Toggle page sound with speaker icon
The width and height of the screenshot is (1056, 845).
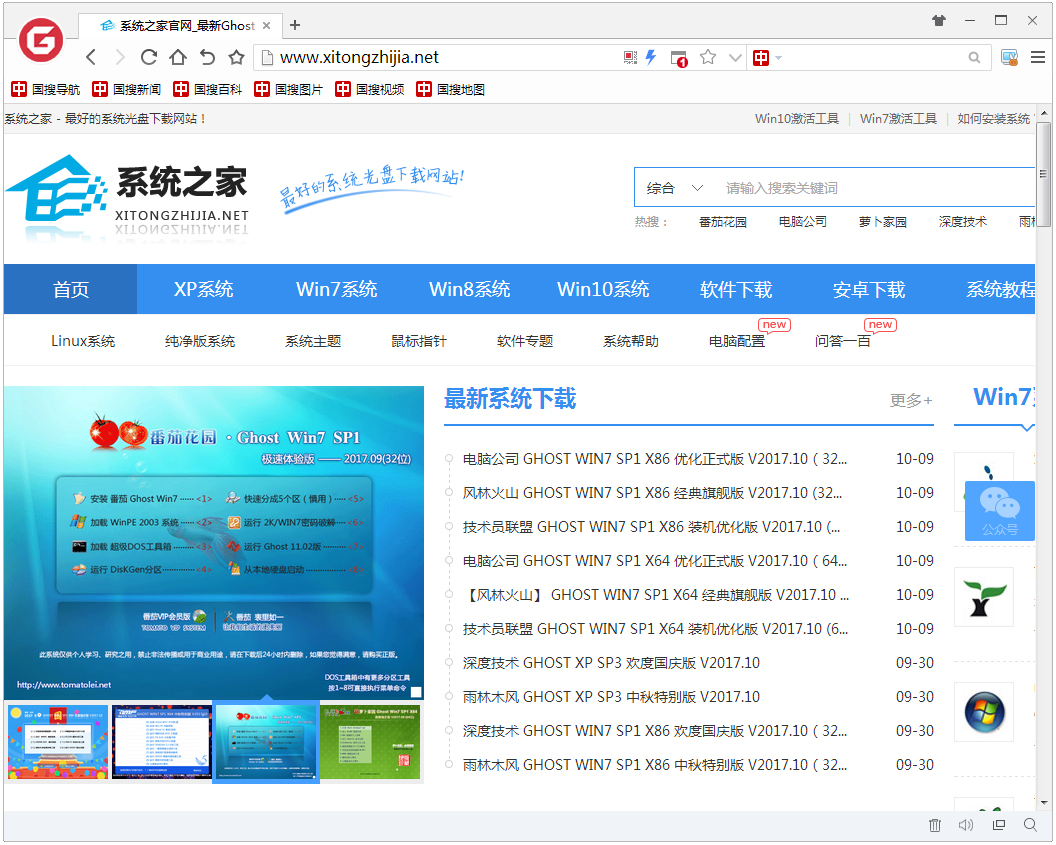[966, 825]
